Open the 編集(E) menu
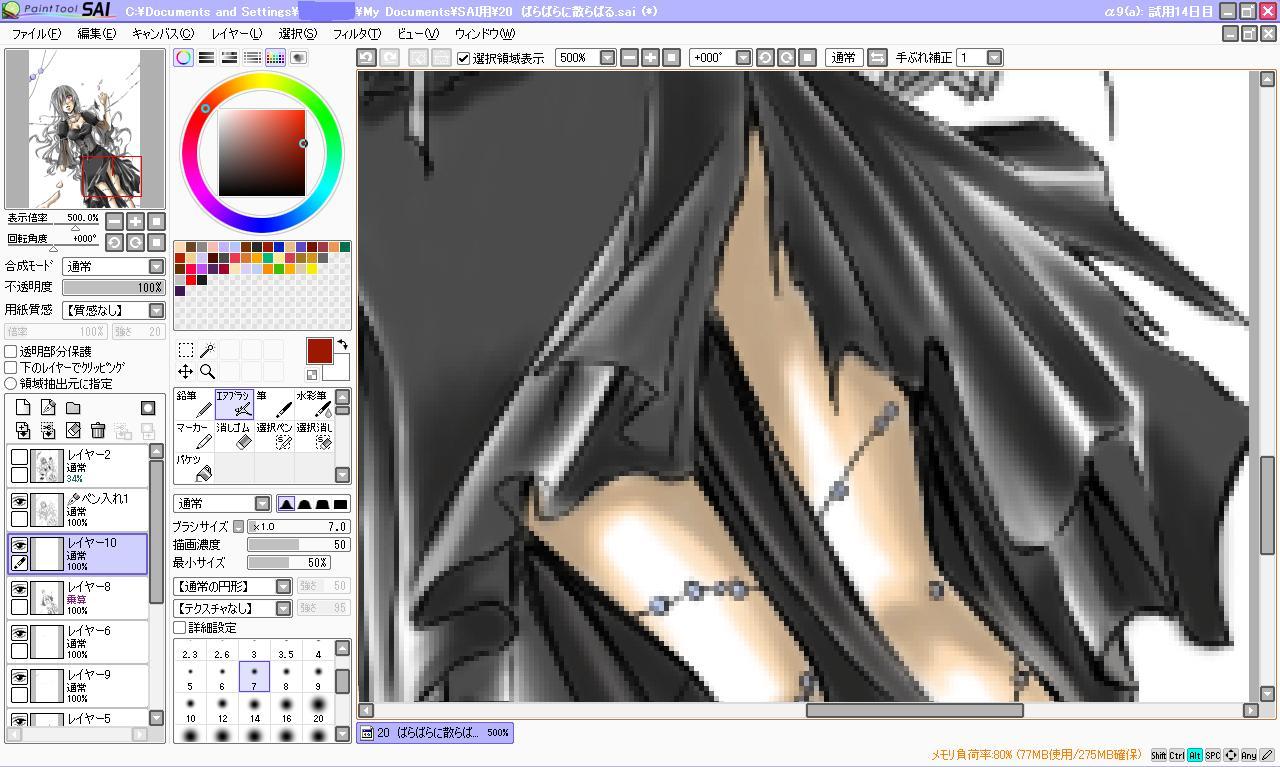This screenshot has width=1280, height=767. coord(97,34)
